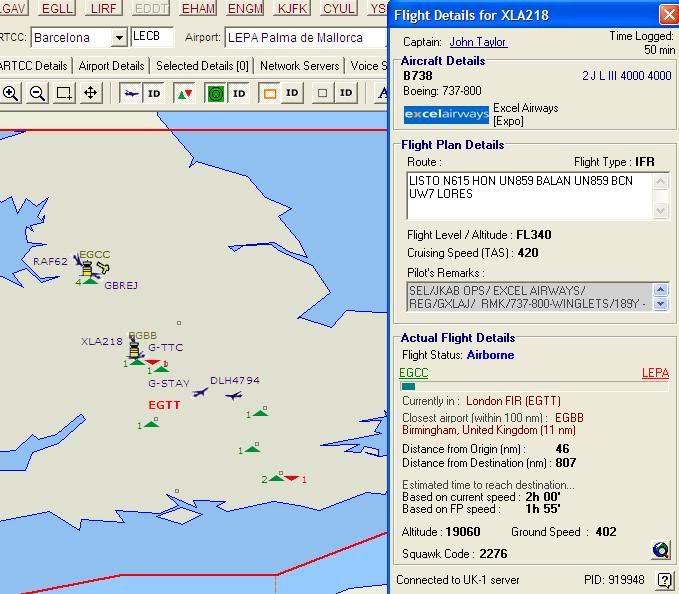Toggle aircraft display on the map
Screen dimensions: 679x594
point(132,93)
